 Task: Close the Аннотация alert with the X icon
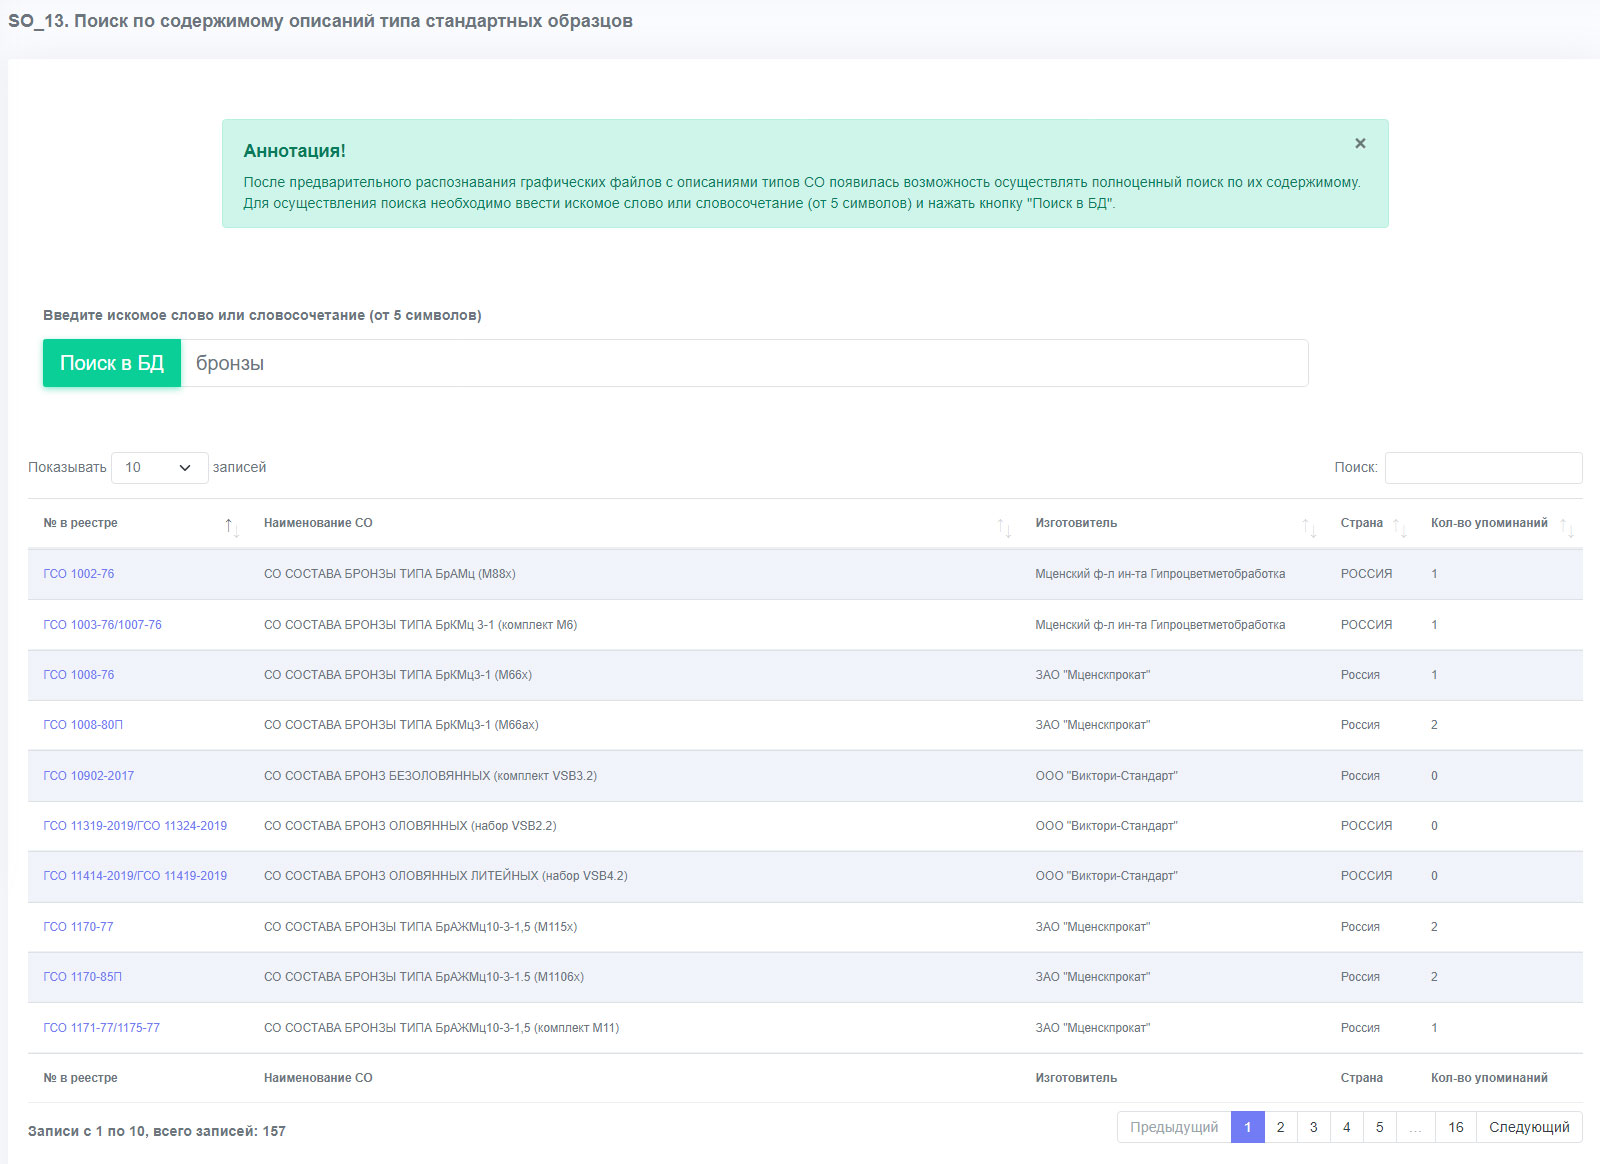(x=1360, y=143)
